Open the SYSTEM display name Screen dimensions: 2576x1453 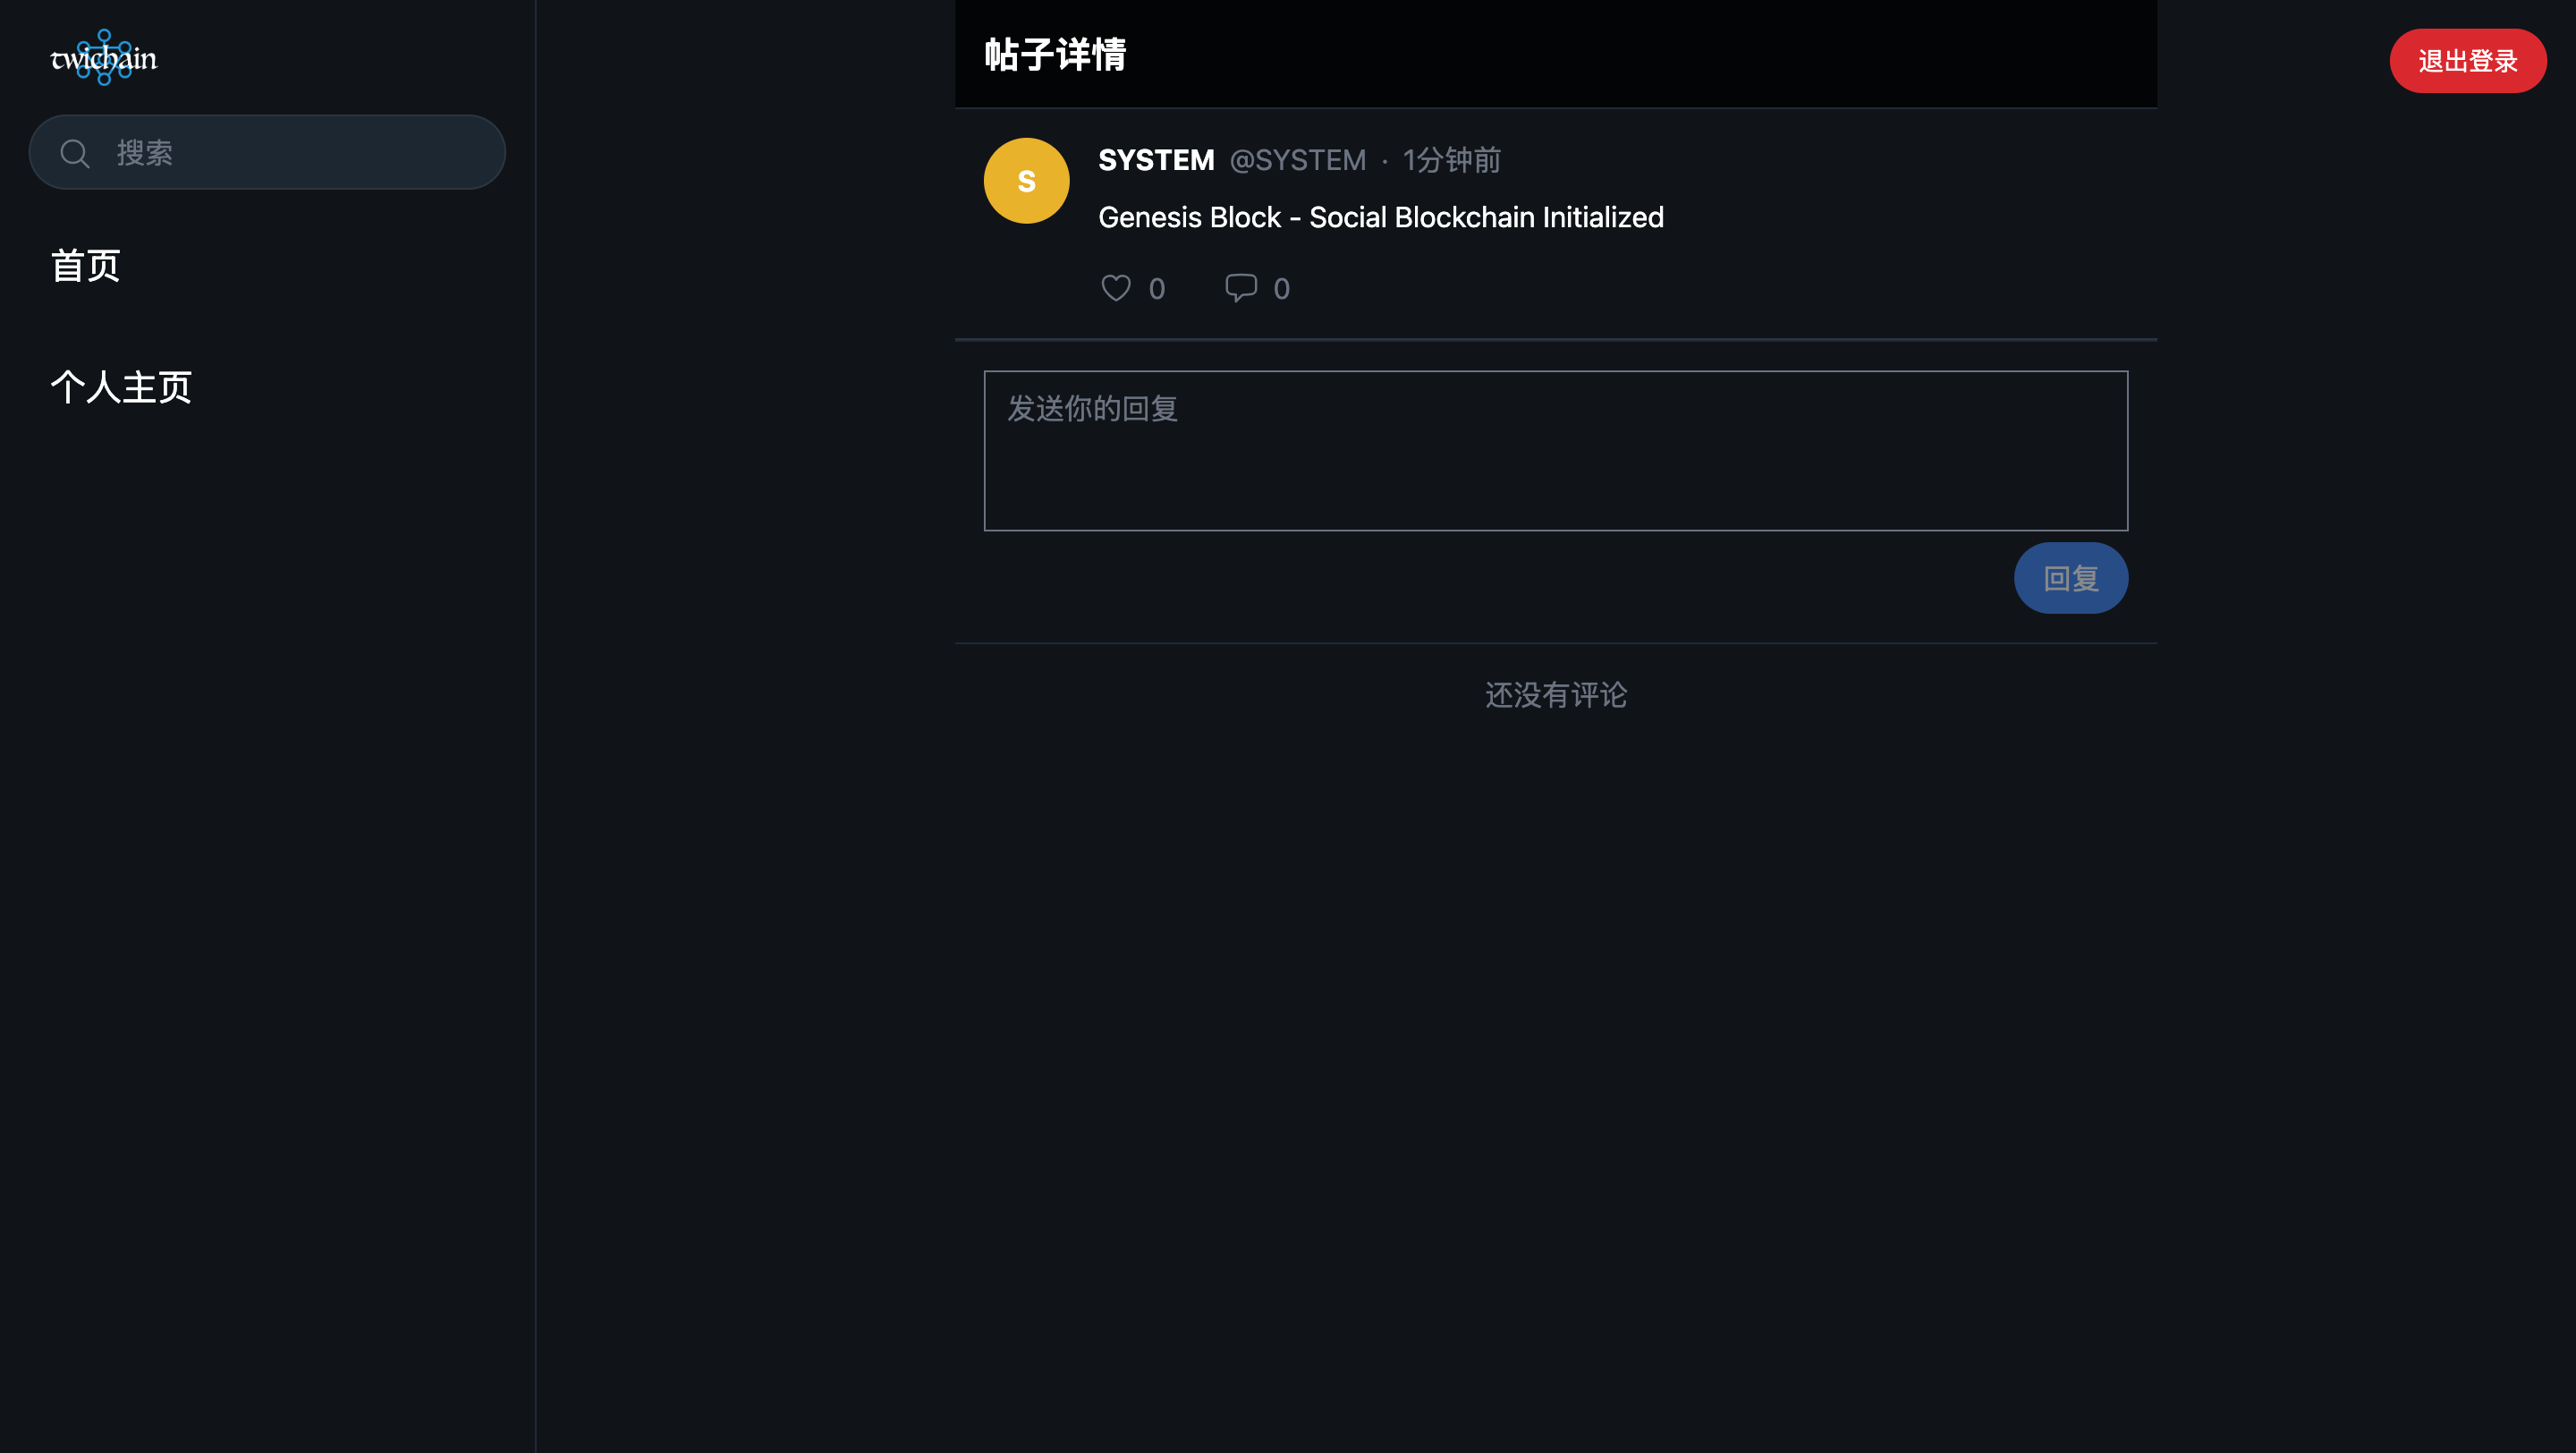(1156, 160)
